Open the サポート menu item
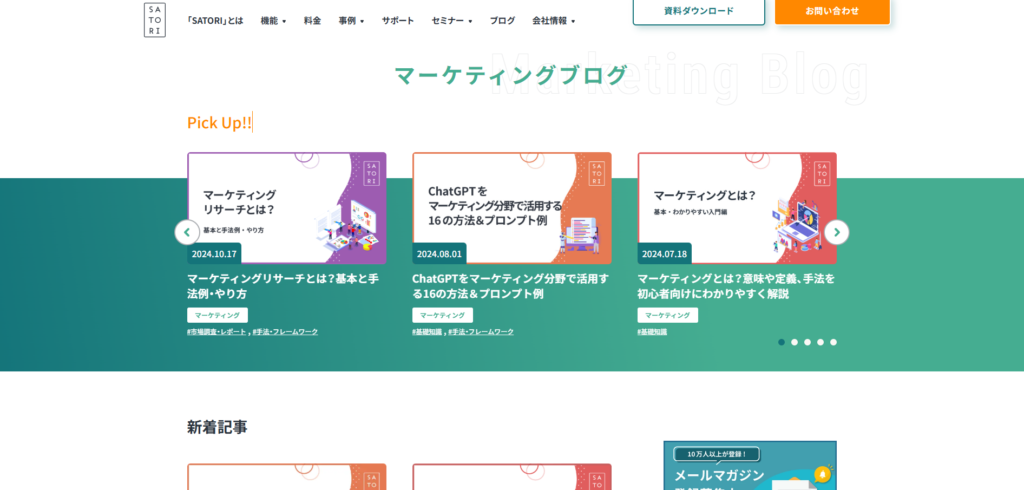1024x490 pixels. pos(397,21)
